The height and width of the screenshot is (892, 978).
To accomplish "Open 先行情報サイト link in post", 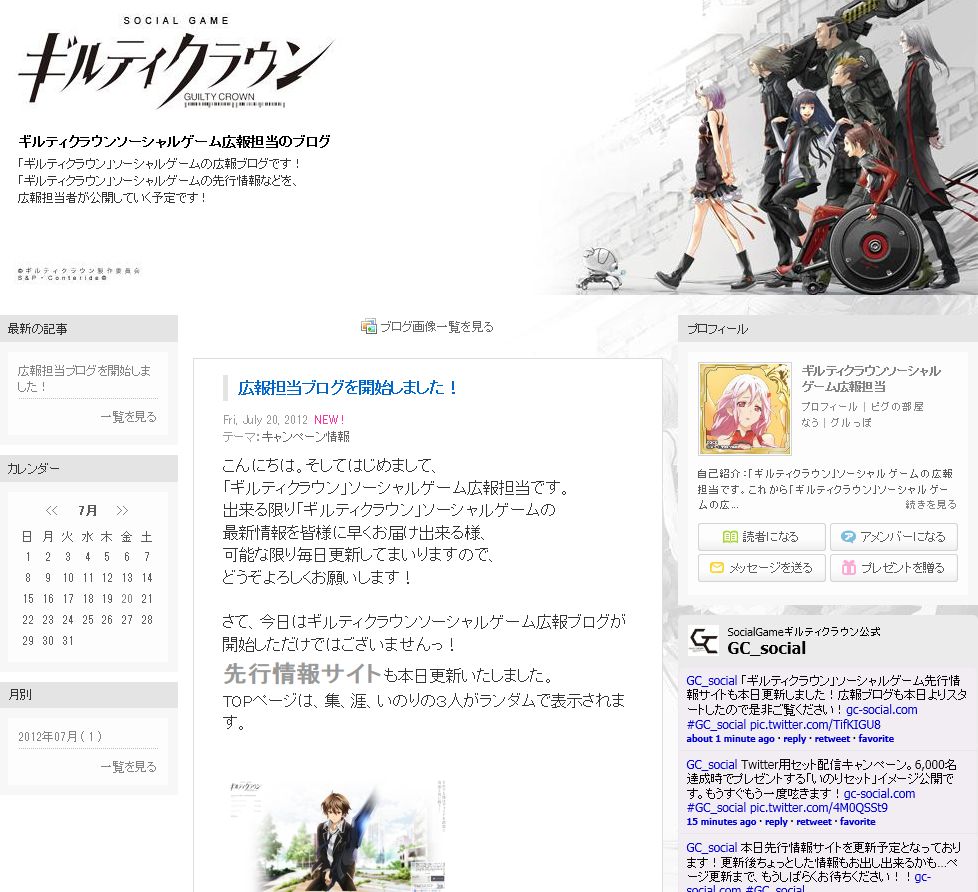I will click(302, 674).
